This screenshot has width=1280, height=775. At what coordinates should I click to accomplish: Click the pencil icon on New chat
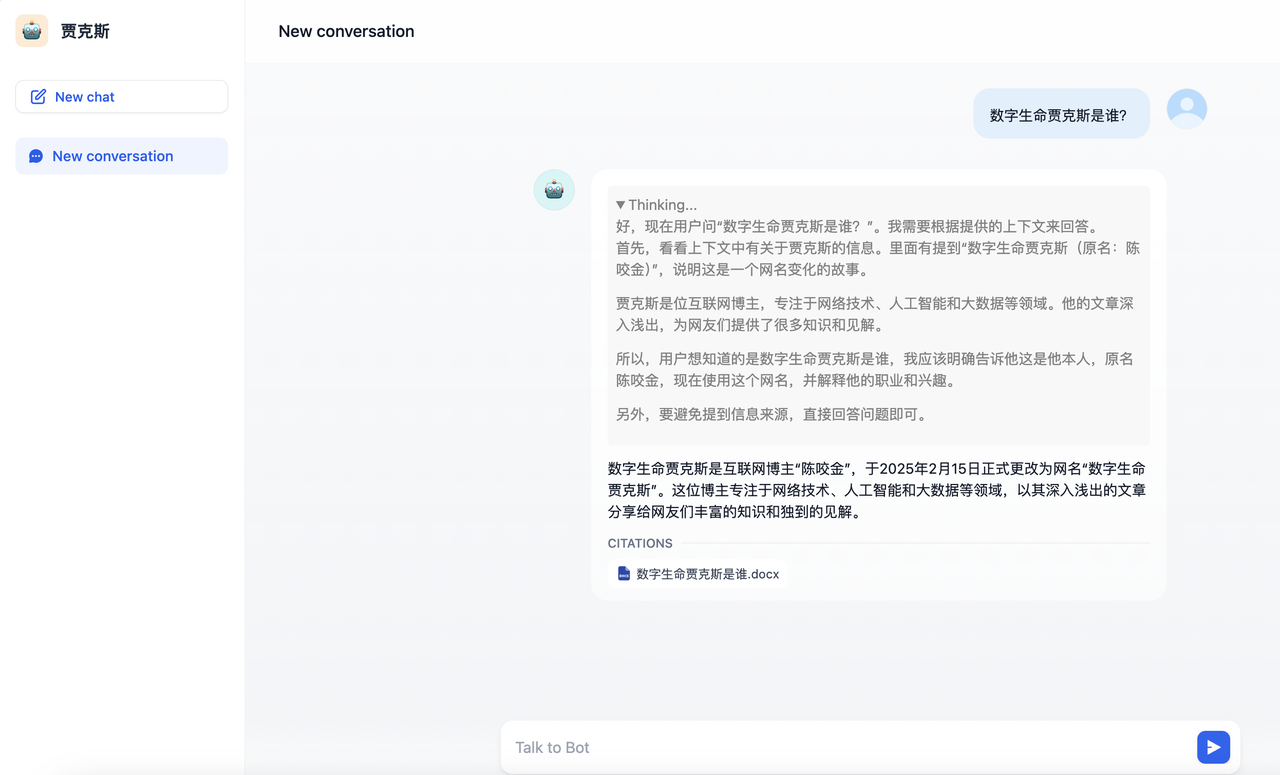click(38, 97)
